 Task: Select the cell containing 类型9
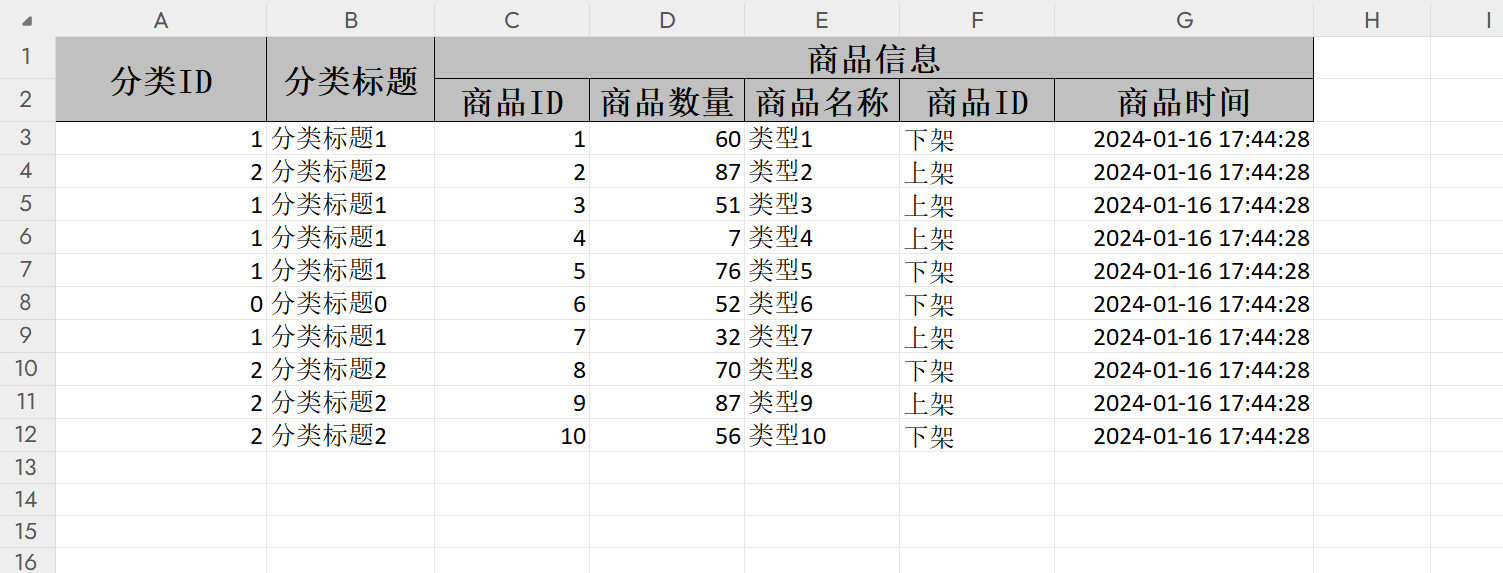click(x=822, y=402)
